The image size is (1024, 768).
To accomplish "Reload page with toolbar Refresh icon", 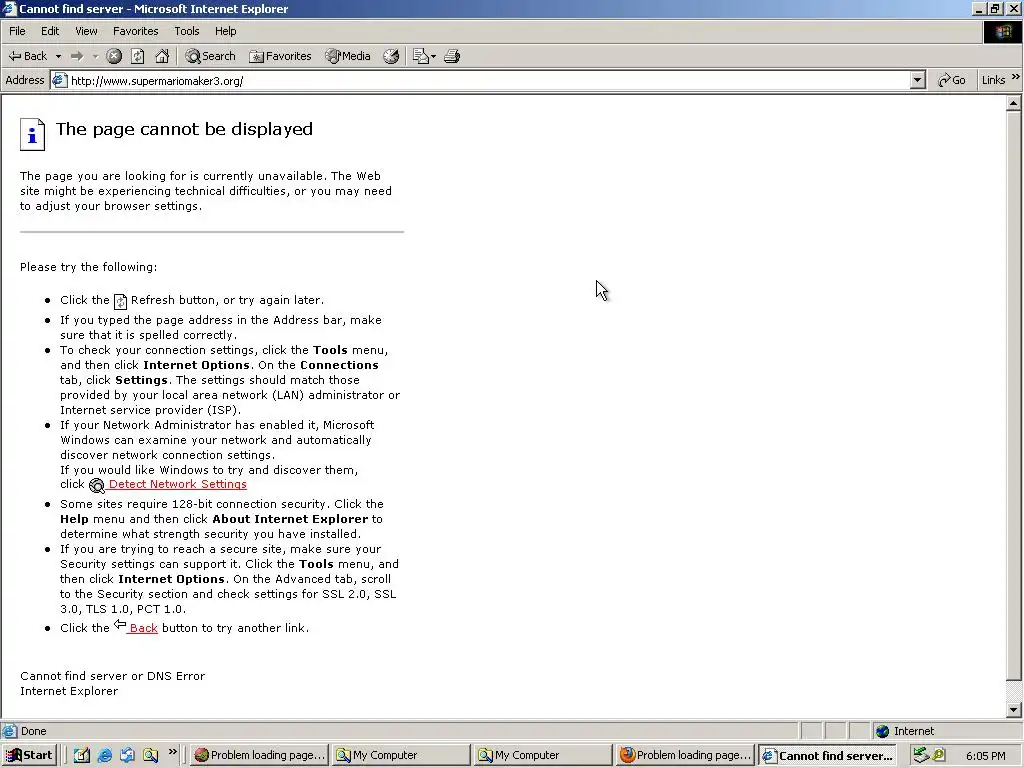I will pyautogui.click(x=138, y=56).
